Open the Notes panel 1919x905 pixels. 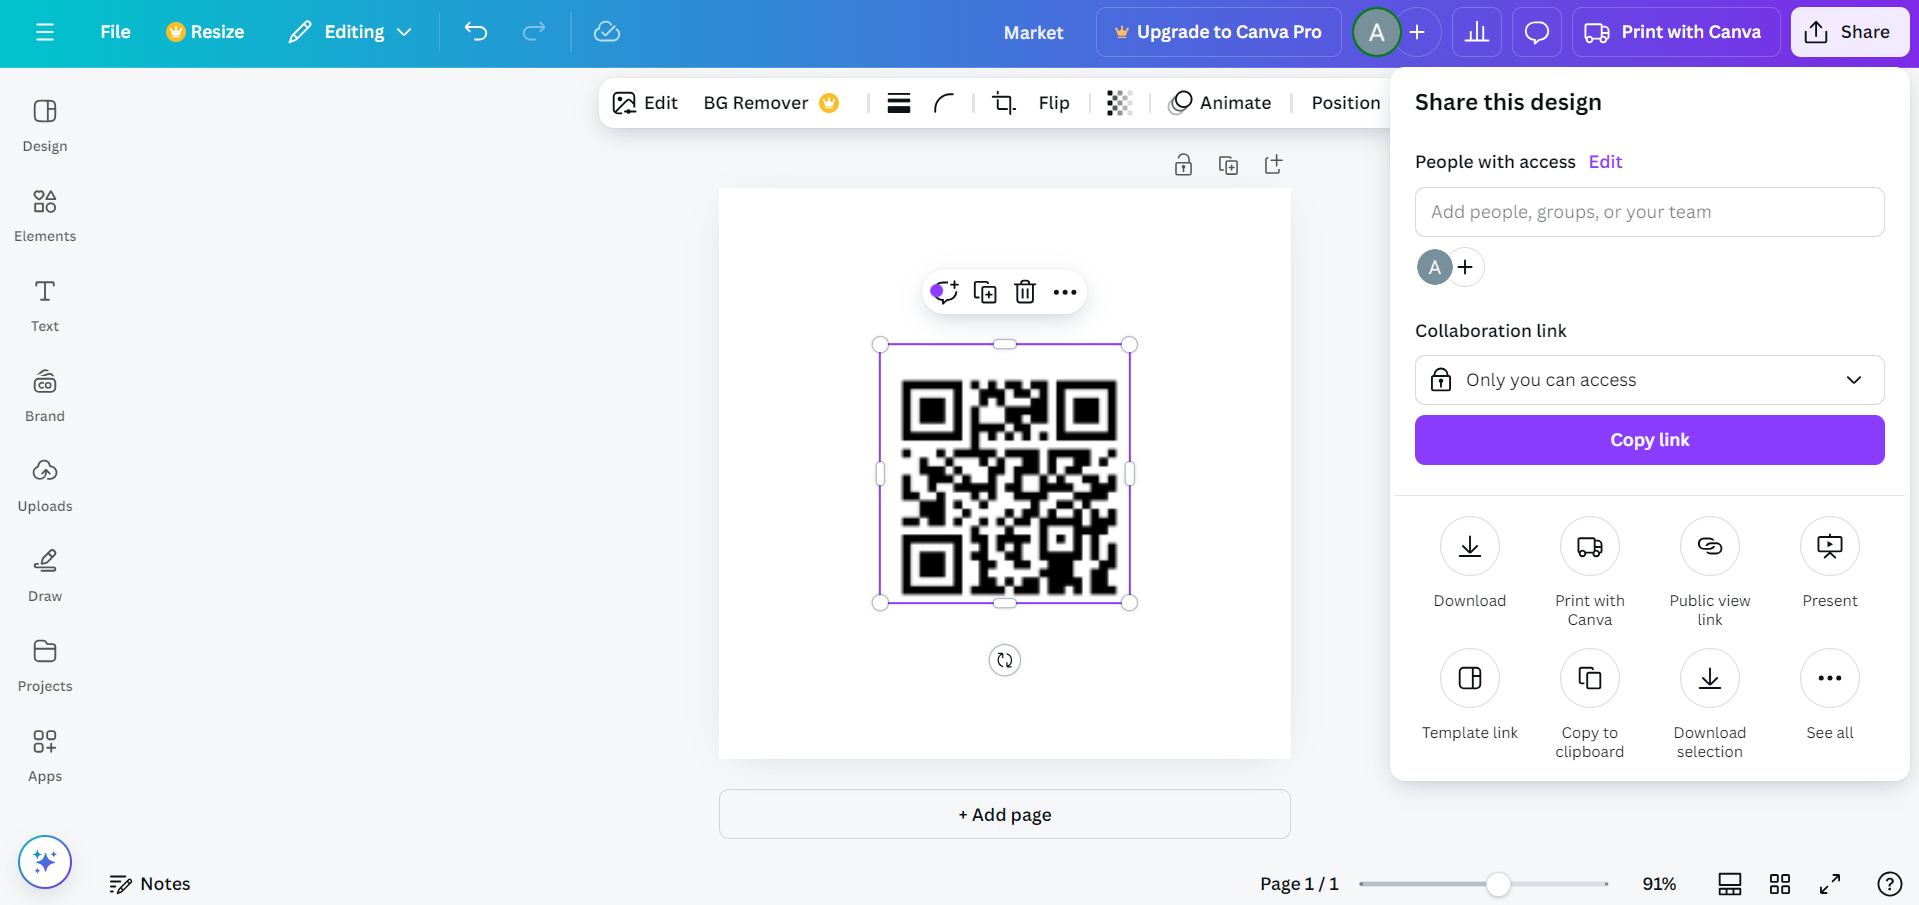(150, 884)
